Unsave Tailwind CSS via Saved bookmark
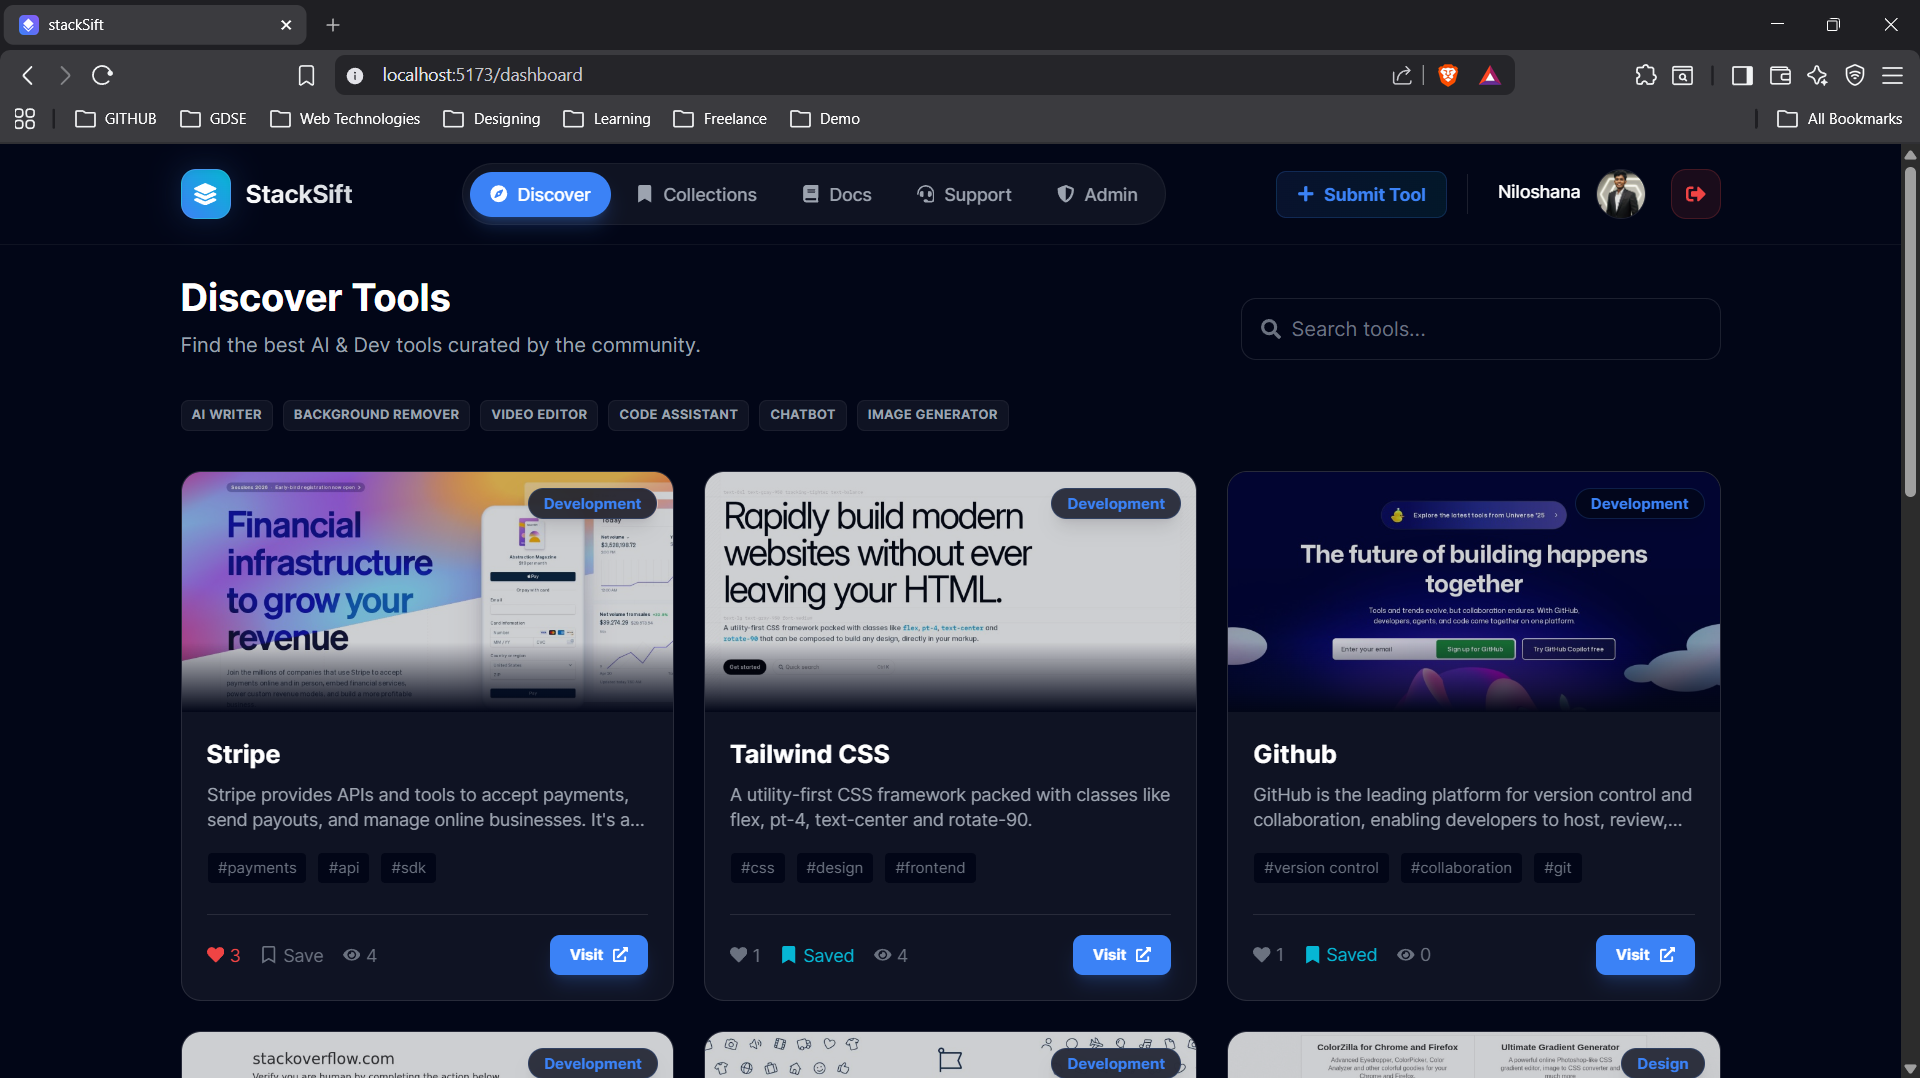 817,955
